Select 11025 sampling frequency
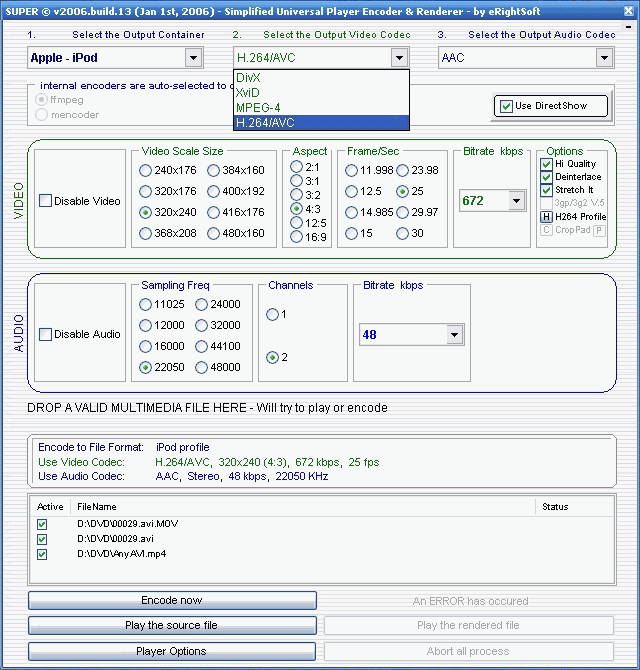This screenshot has width=640, height=670. click(145, 305)
